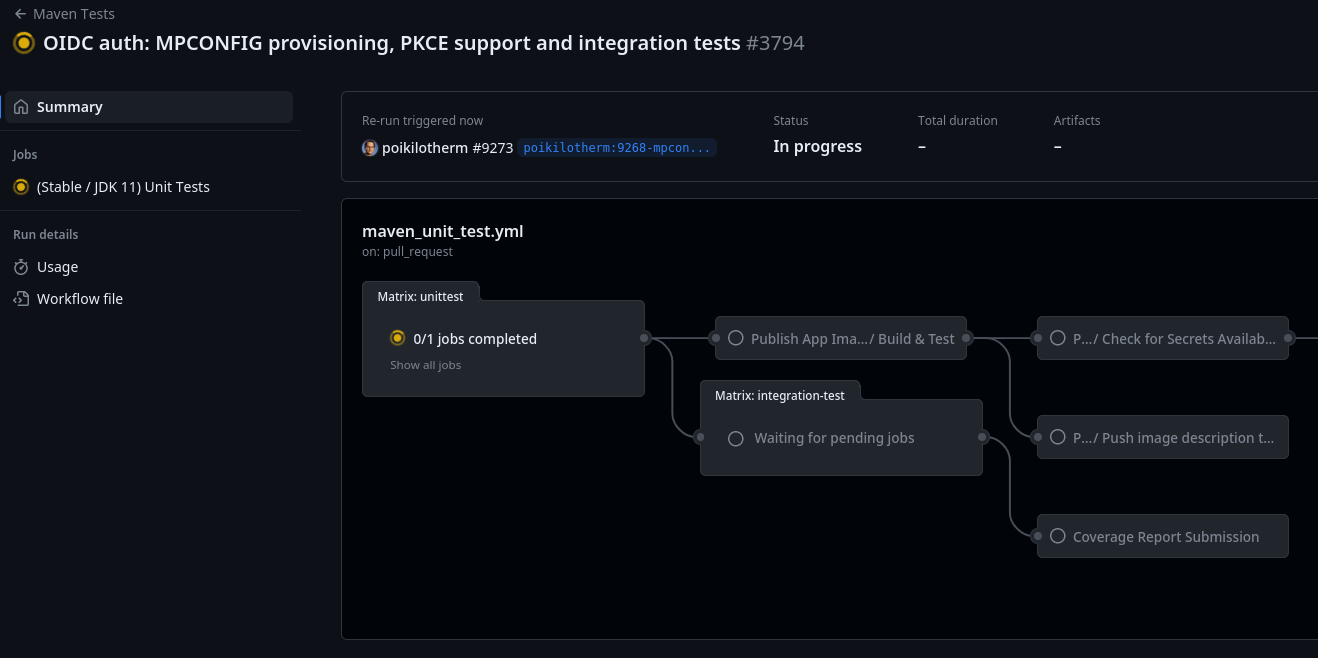Click the stopwatch icon next to Usage
This screenshot has height=658, width=1318.
click(21, 267)
